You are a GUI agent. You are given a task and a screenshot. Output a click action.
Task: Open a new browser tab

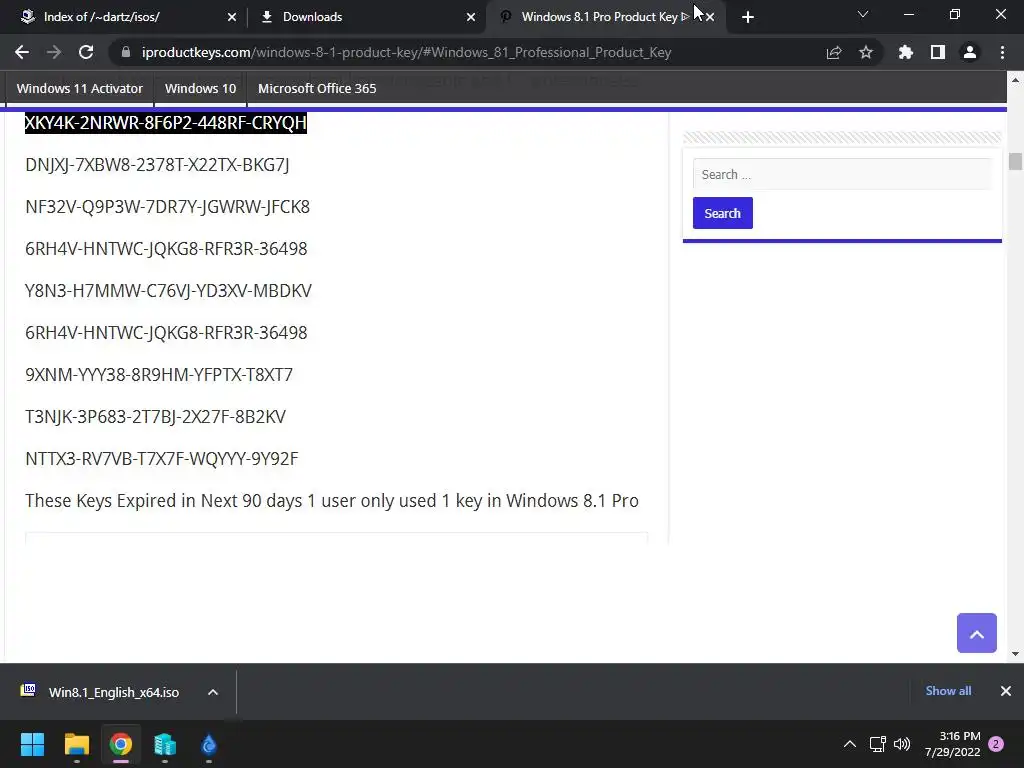click(x=748, y=17)
